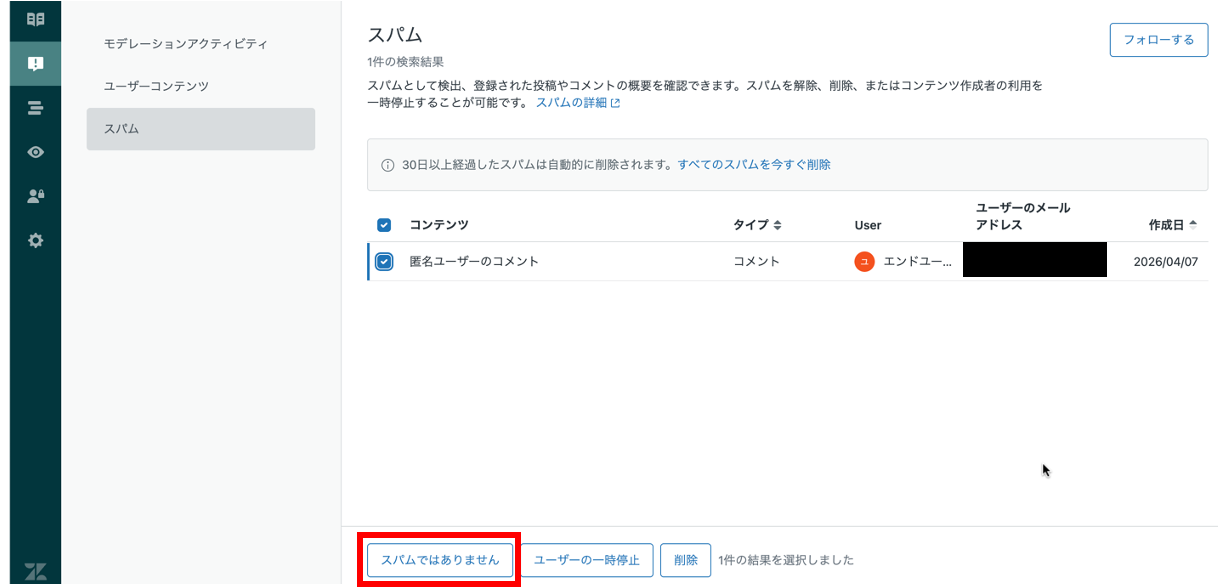Click the eye preview icon in sidebar
The width and height of the screenshot is (1218, 588).
click(x=35, y=152)
